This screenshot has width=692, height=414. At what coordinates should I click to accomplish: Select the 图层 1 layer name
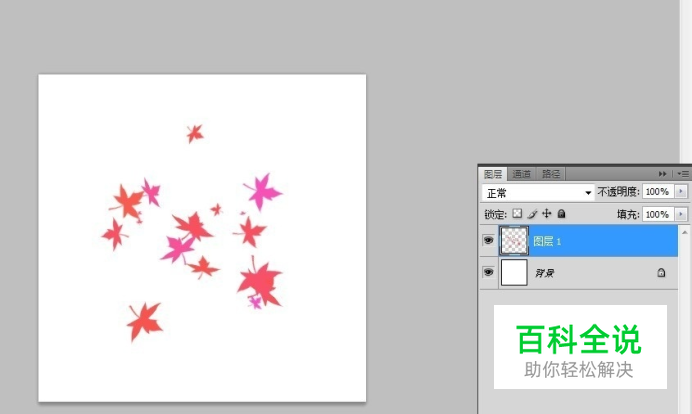[x=547, y=241]
